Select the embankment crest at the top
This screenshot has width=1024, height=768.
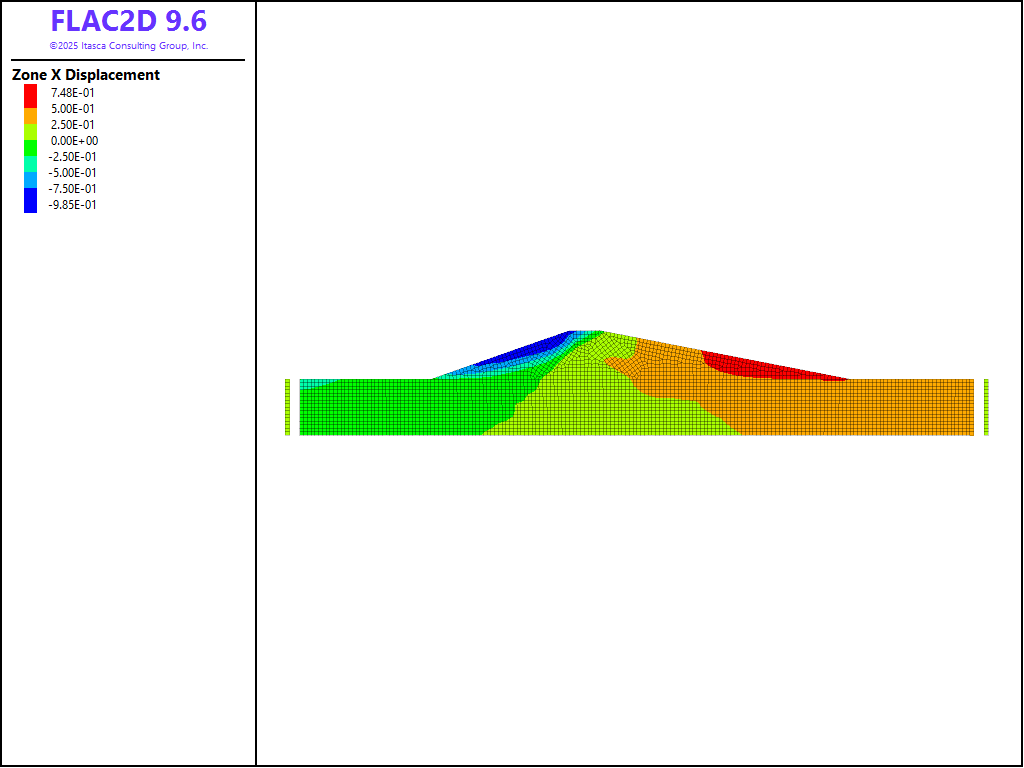586,334
